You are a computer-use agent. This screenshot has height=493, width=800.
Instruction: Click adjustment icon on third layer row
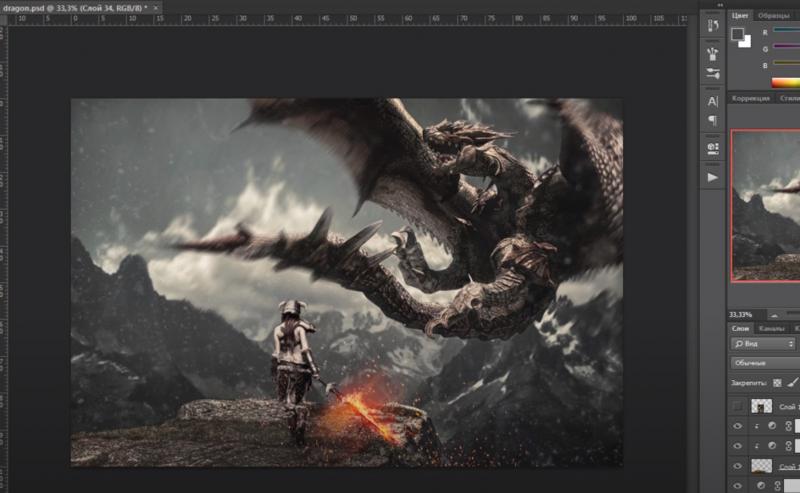click(x=772, y=446)
